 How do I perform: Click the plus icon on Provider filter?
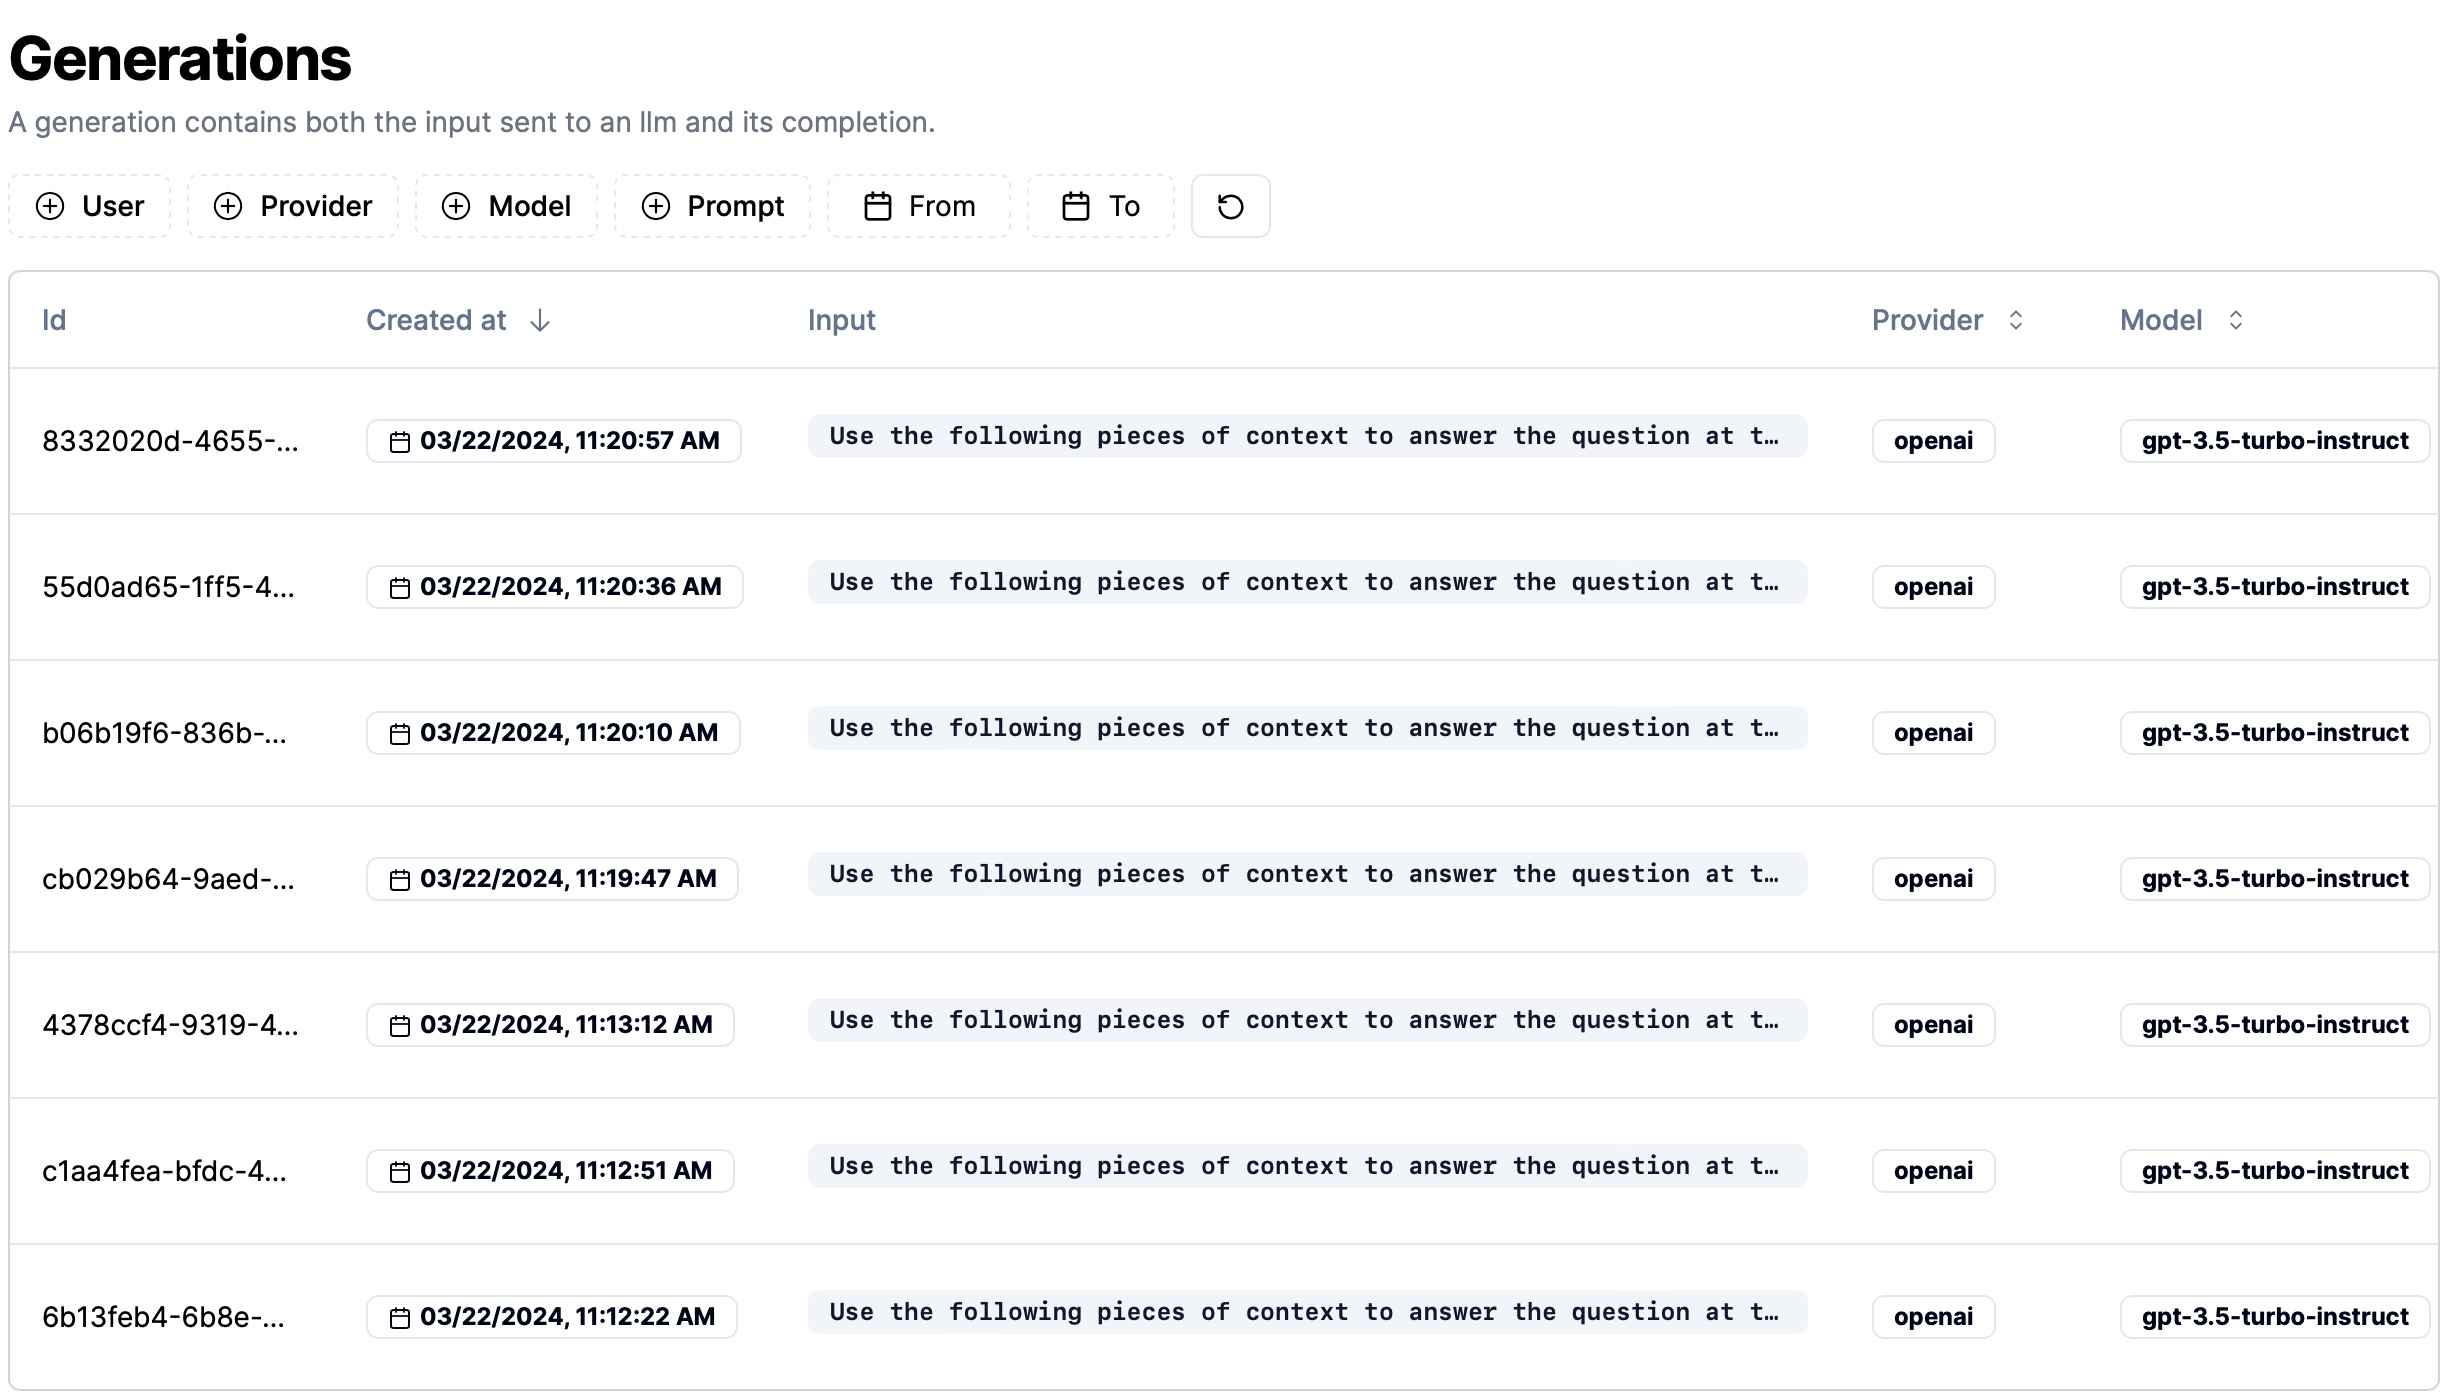point(228,206)
